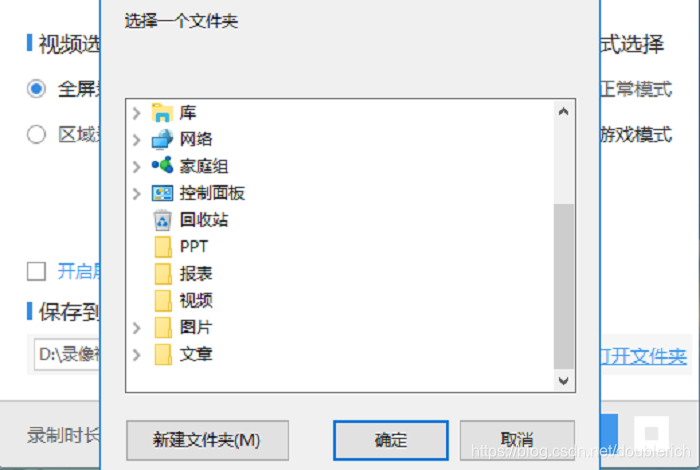The width and height of the screenshot is (700, 470).
Task: Click the 新建文件夹(M) button
Action: tap(207, 440)
